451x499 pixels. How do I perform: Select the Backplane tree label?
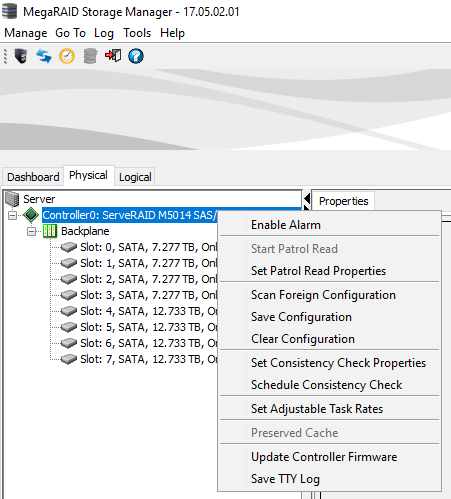click(x=85, y=231)
